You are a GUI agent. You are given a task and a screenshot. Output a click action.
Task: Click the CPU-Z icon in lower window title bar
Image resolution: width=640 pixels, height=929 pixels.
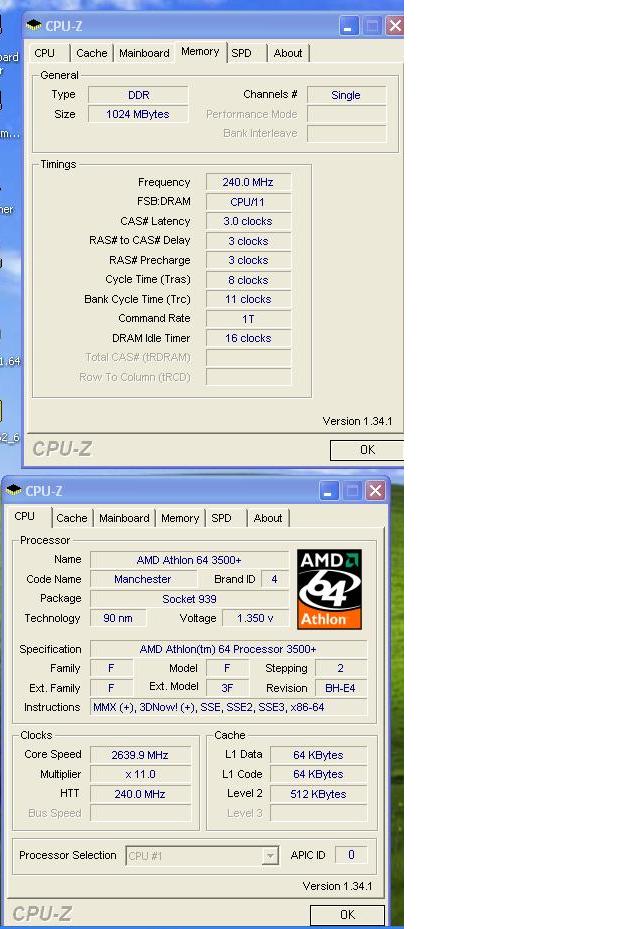14,490
